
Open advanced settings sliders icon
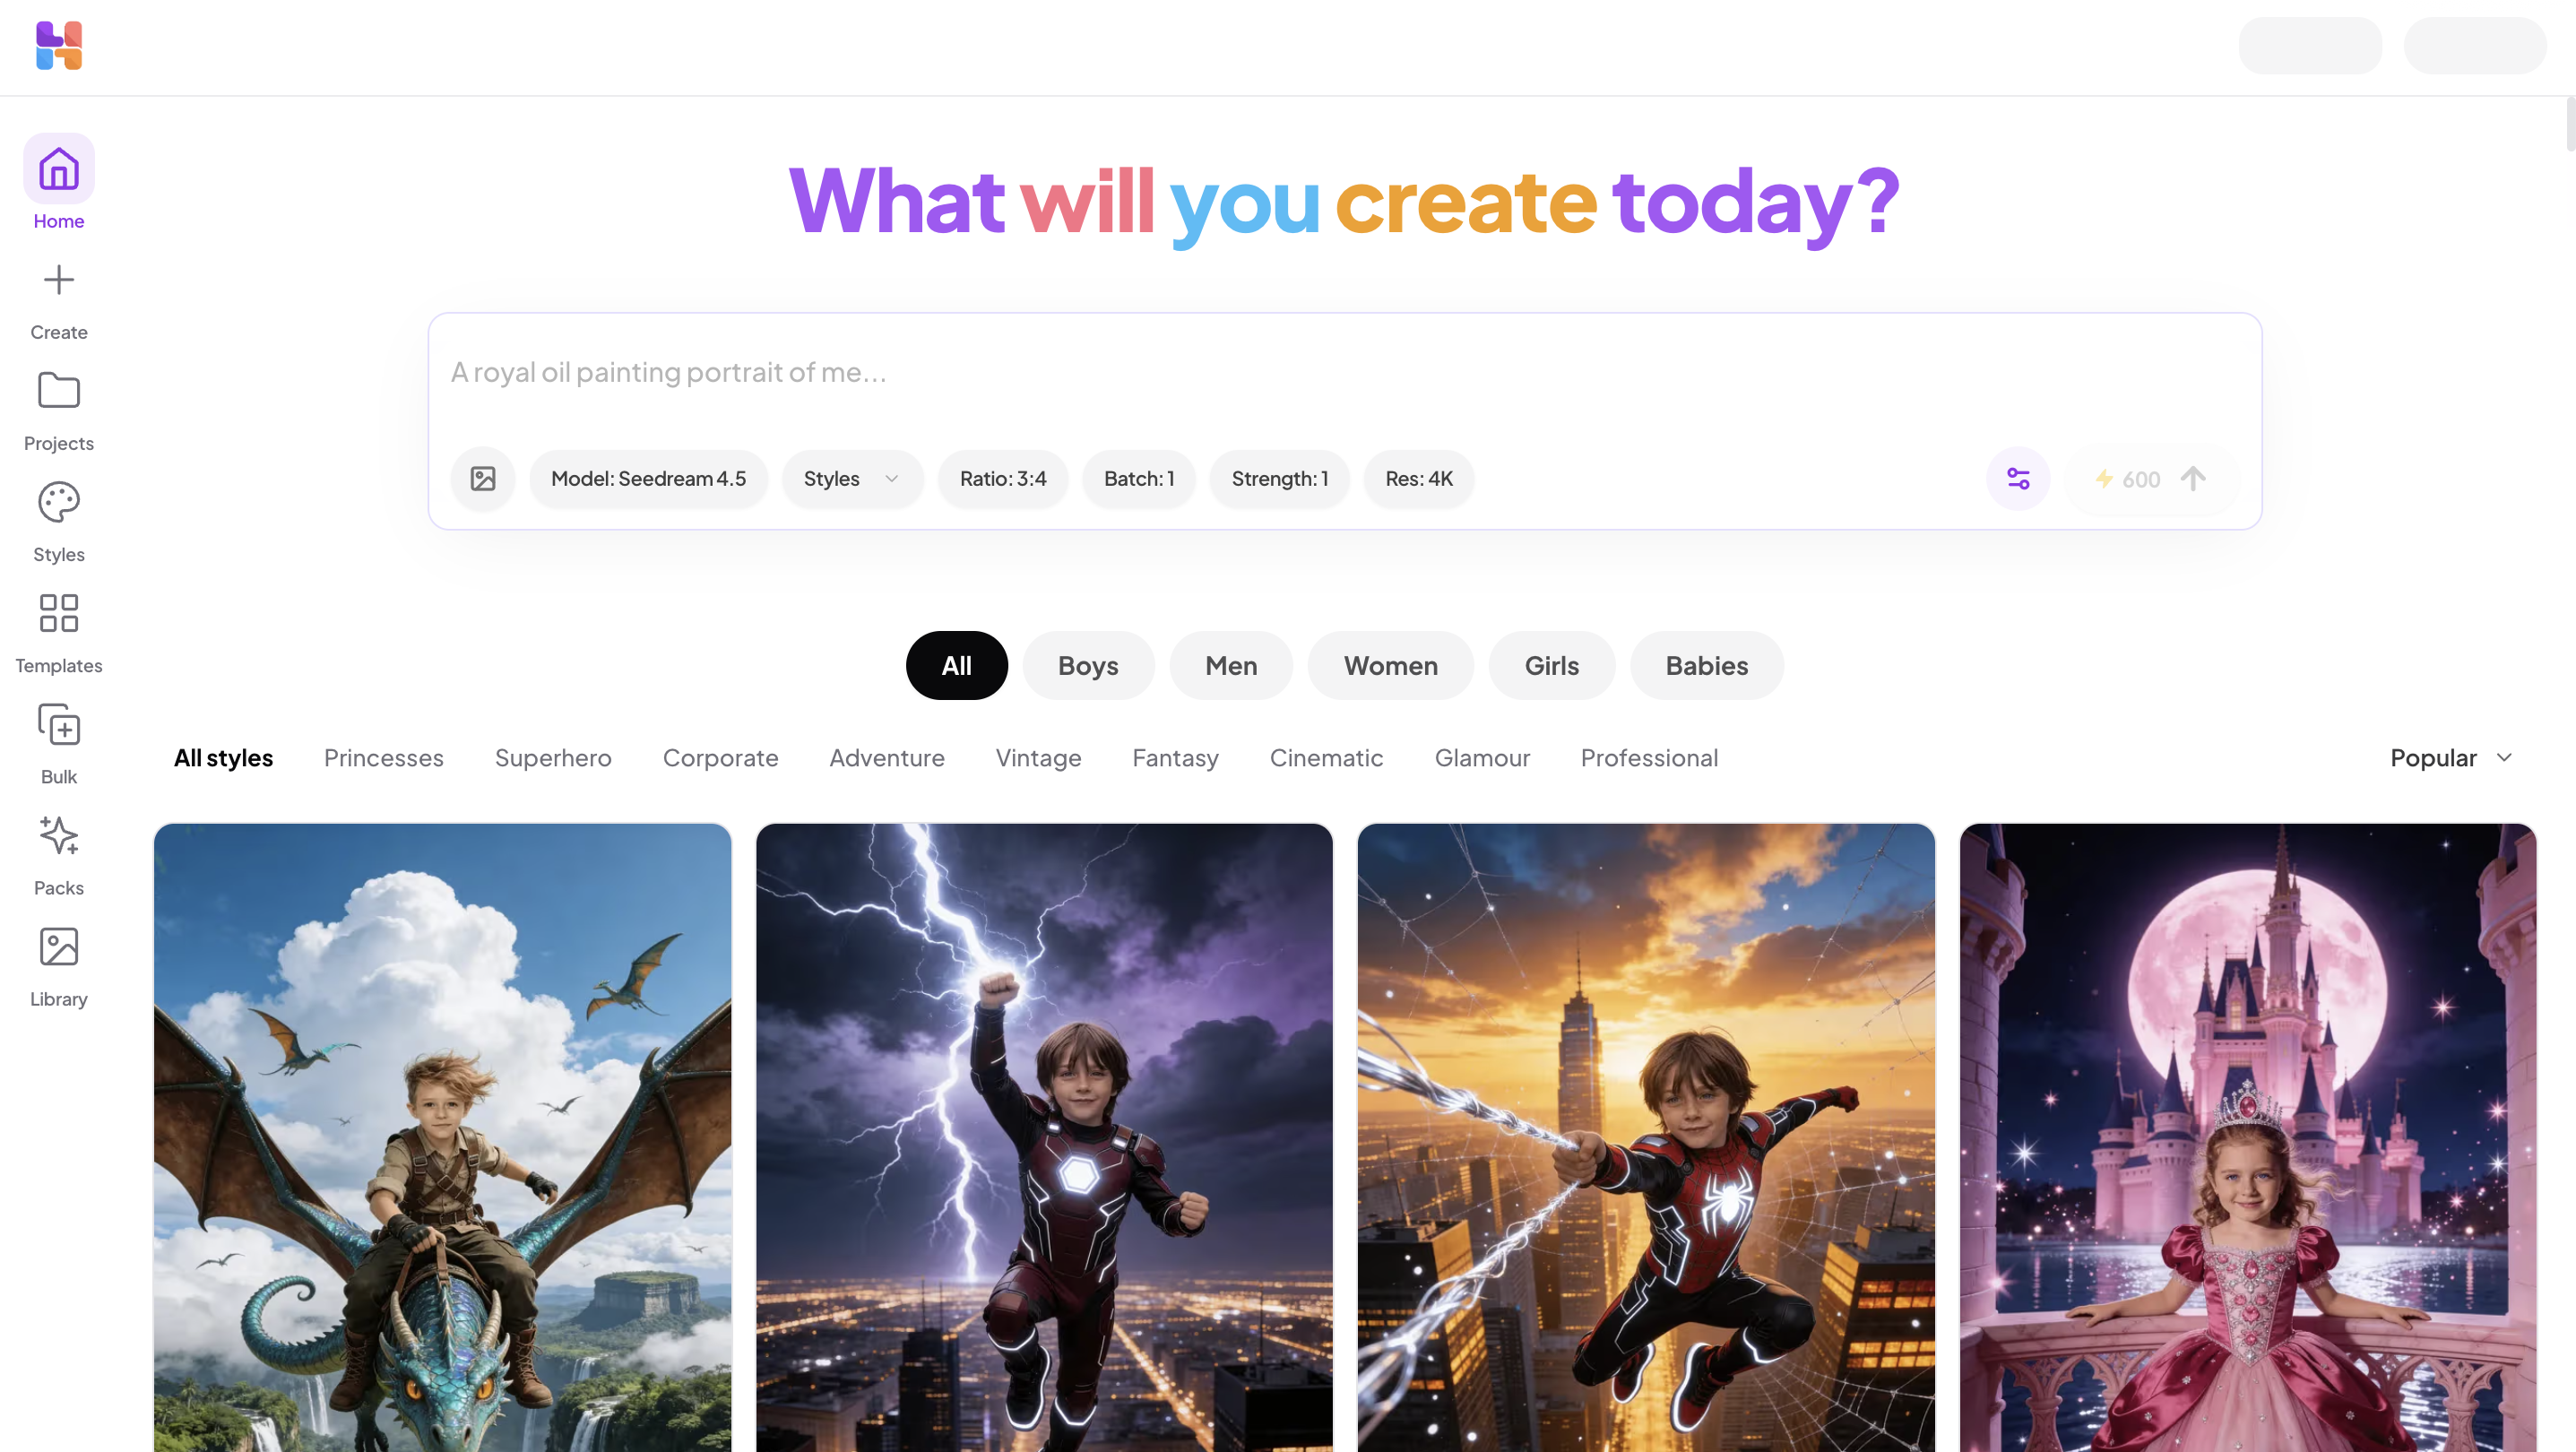[x=2018, y=479]
